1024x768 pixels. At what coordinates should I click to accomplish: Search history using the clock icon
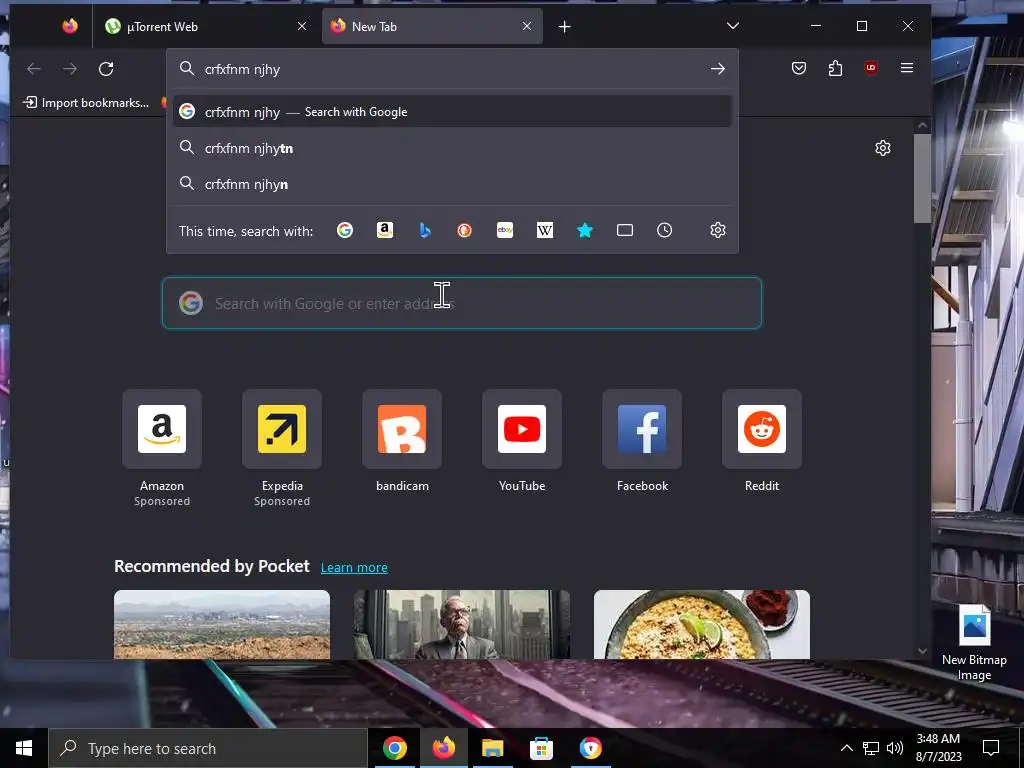point(664,230)
